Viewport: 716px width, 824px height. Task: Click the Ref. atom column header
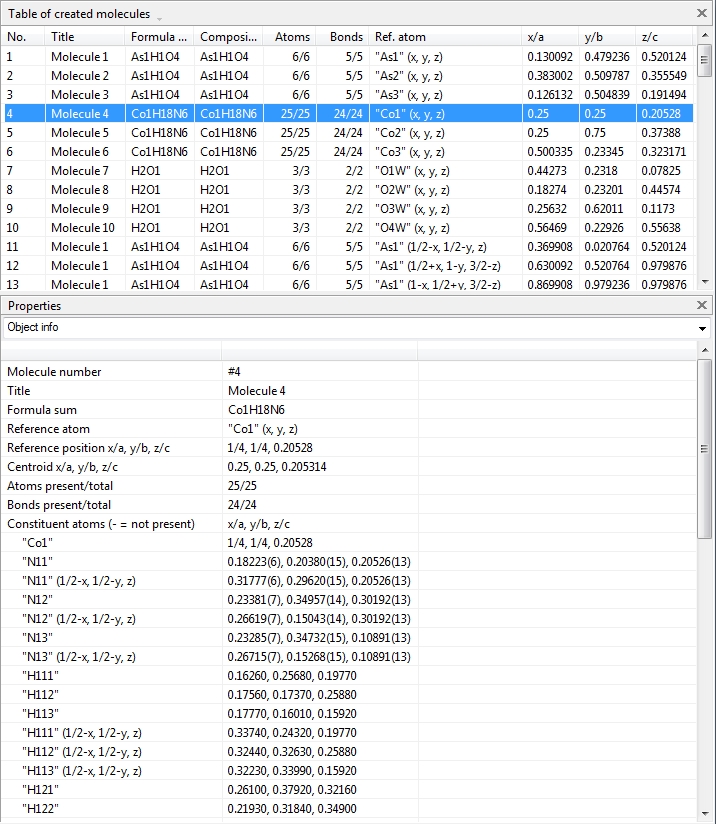pyautogui.click(x=445, y=37)
